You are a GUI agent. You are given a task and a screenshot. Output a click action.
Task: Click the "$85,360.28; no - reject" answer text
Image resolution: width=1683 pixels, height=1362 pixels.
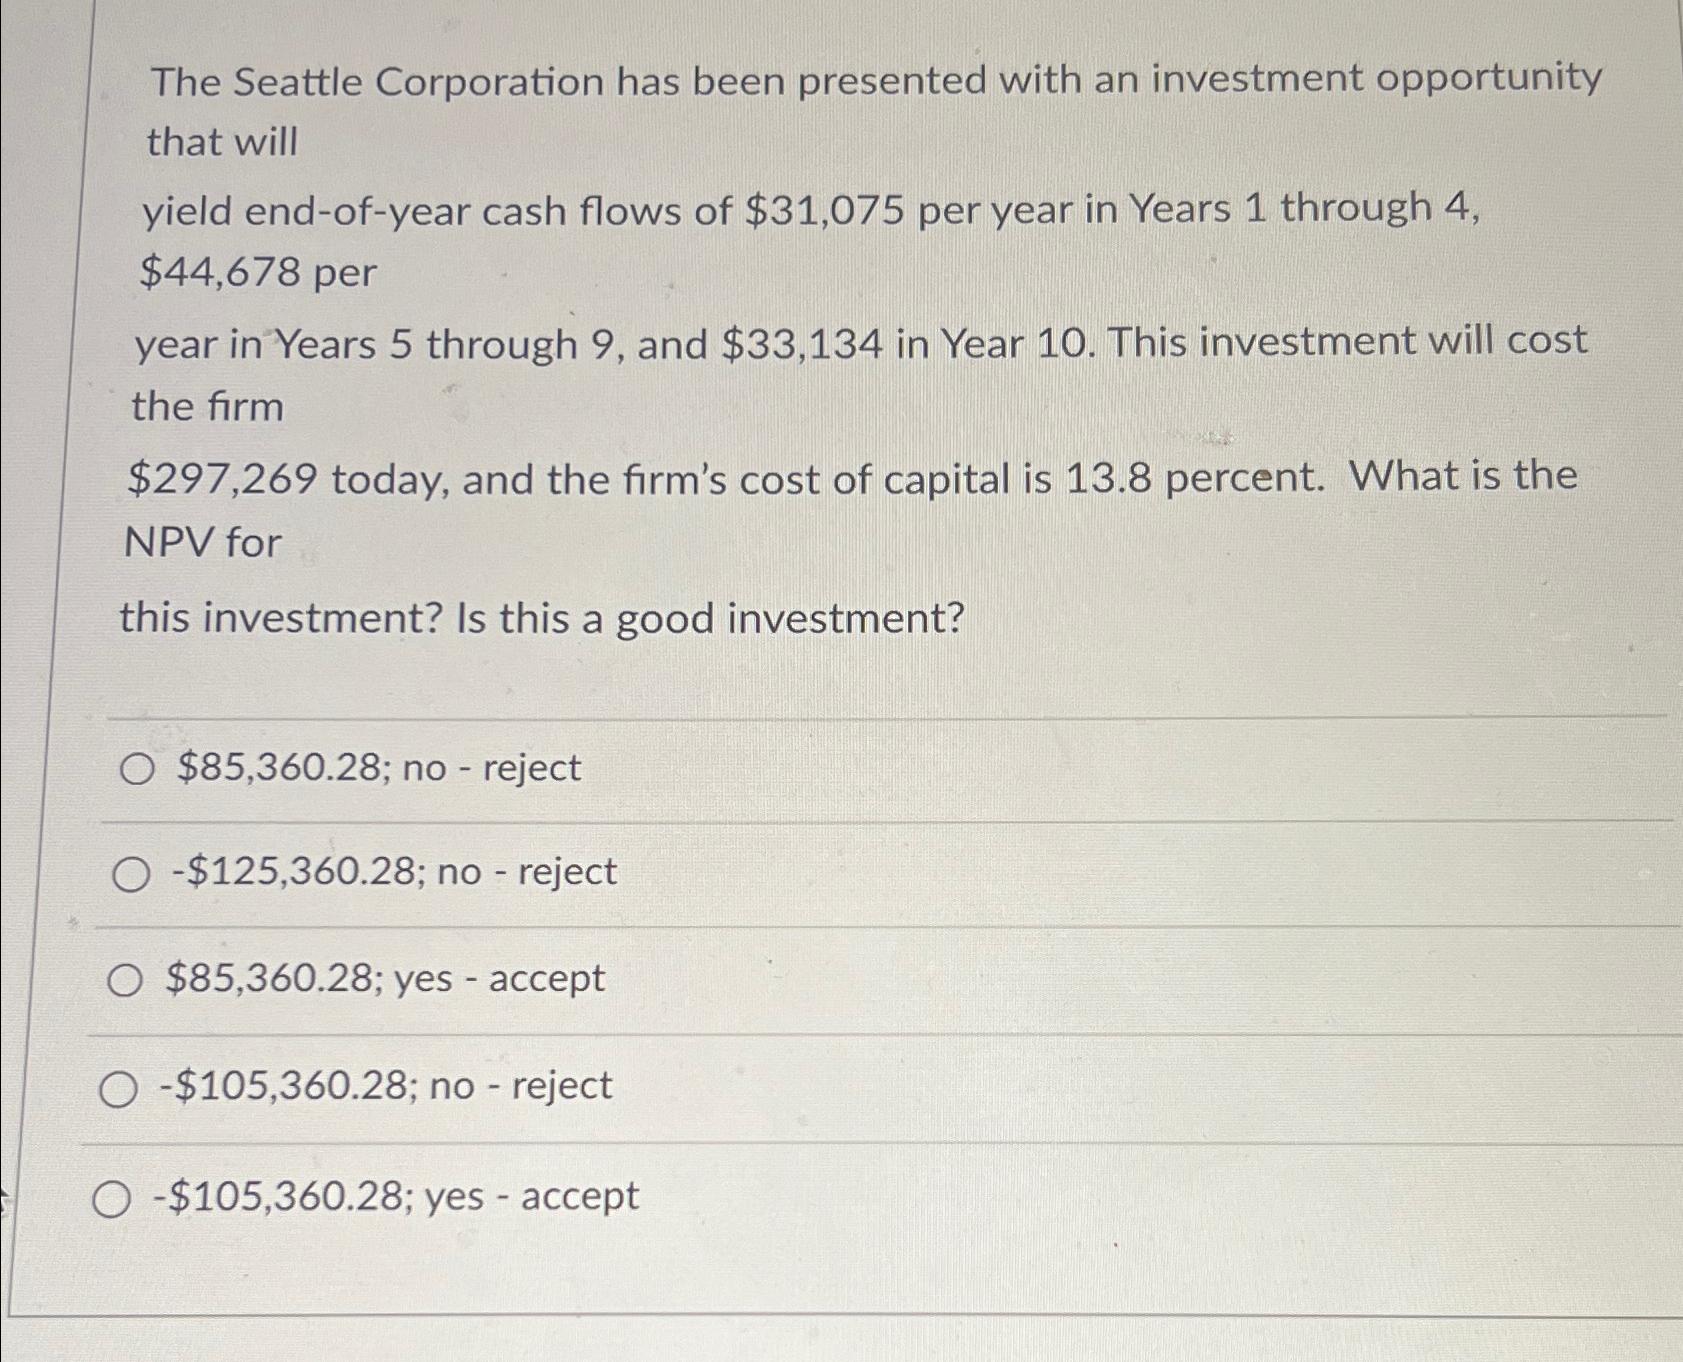click(379, 768)
